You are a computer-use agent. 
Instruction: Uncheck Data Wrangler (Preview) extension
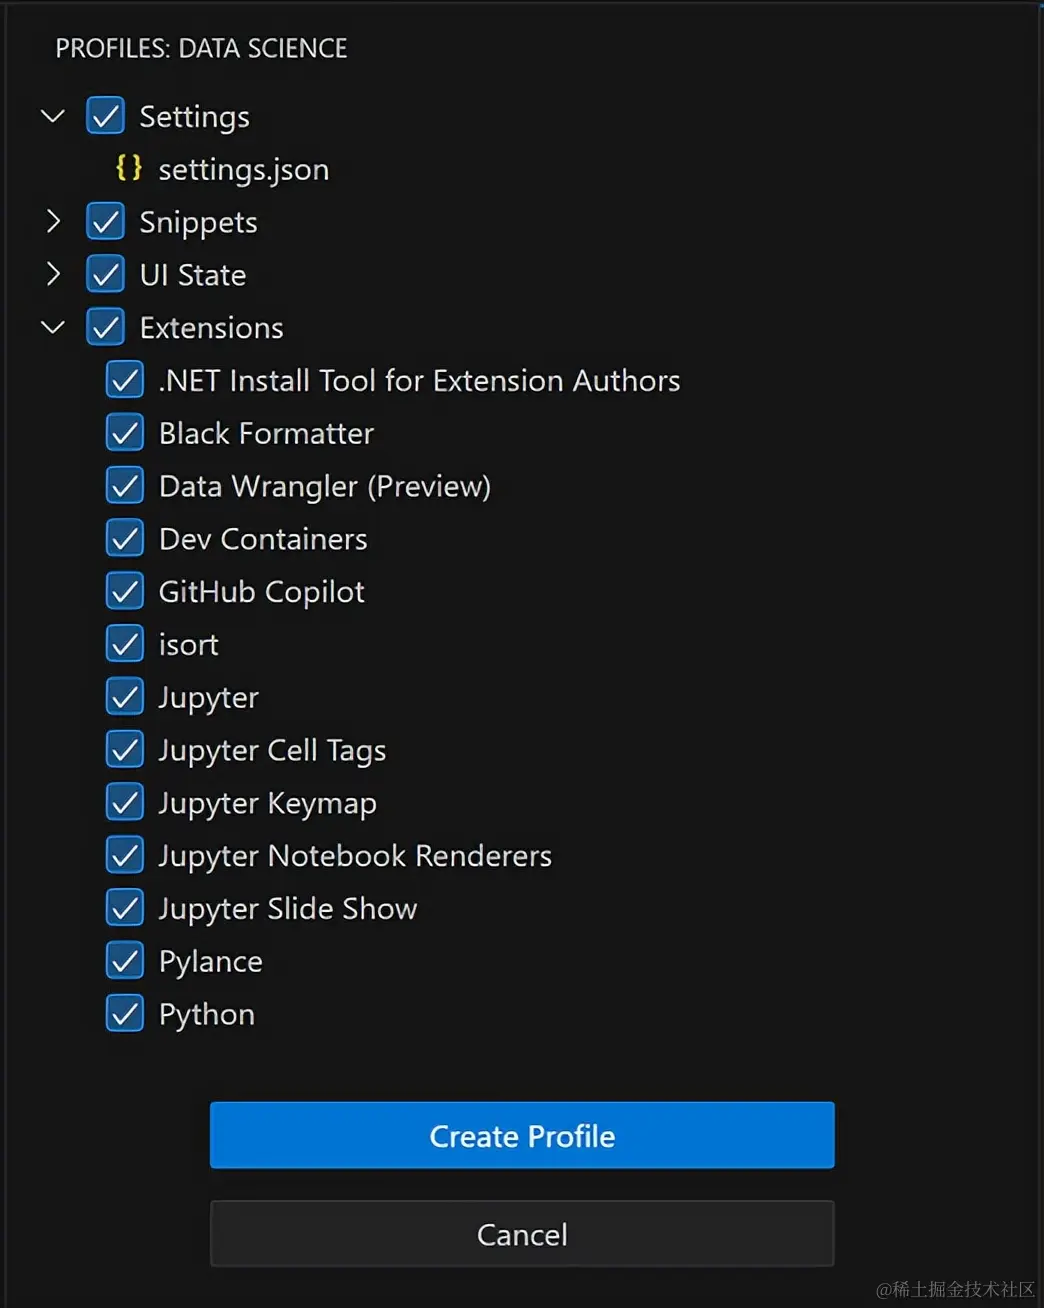tap(125, 486)
